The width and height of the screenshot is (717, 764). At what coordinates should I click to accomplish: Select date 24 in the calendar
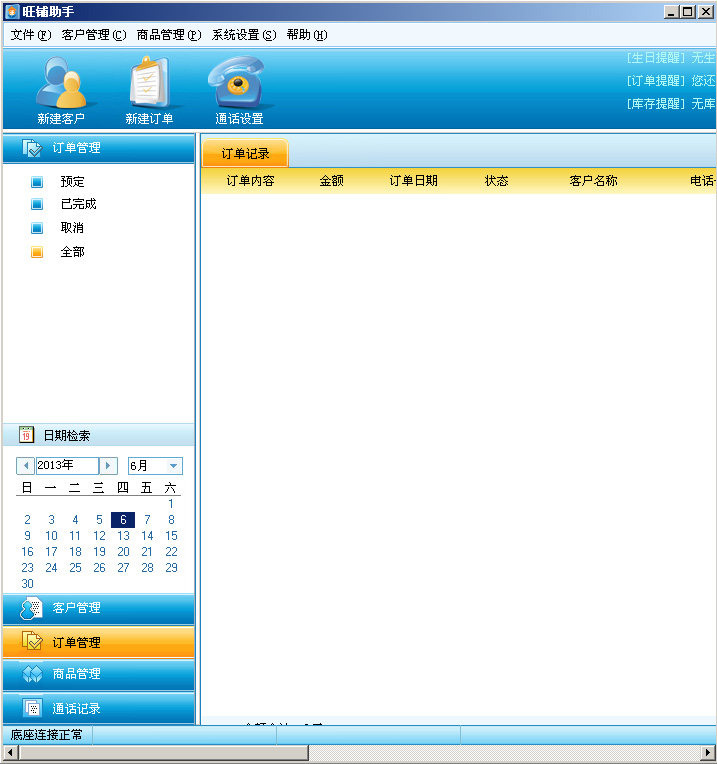(x=51, y=568)
